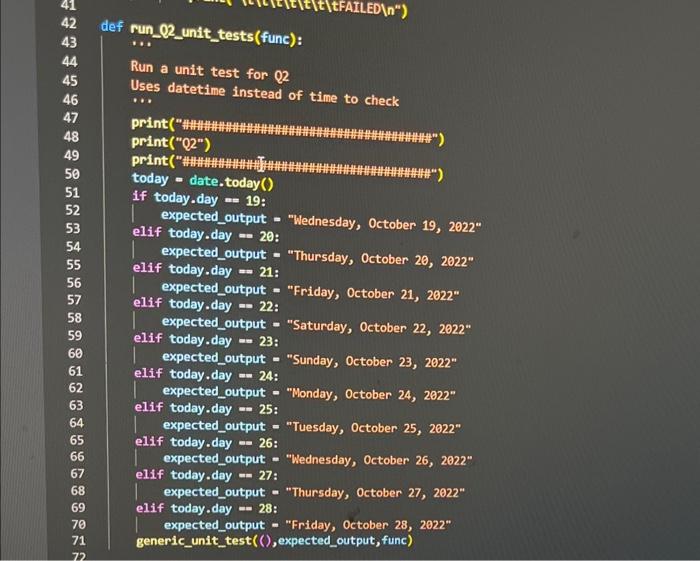Click the string "Thursday, October 27, 2022"
Image resolution: width=700 pixels, height=561 pixels.
(x=375, y=492)
